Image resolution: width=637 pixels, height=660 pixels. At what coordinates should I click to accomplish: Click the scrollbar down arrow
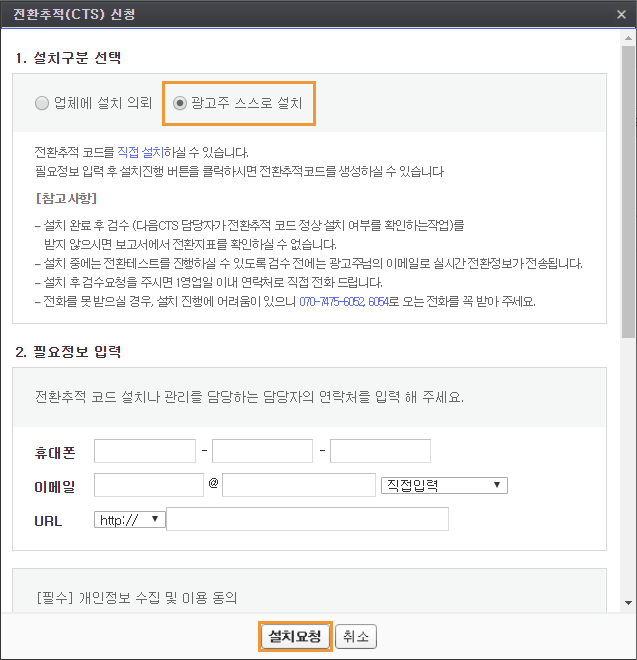click(x=629, y=603)
